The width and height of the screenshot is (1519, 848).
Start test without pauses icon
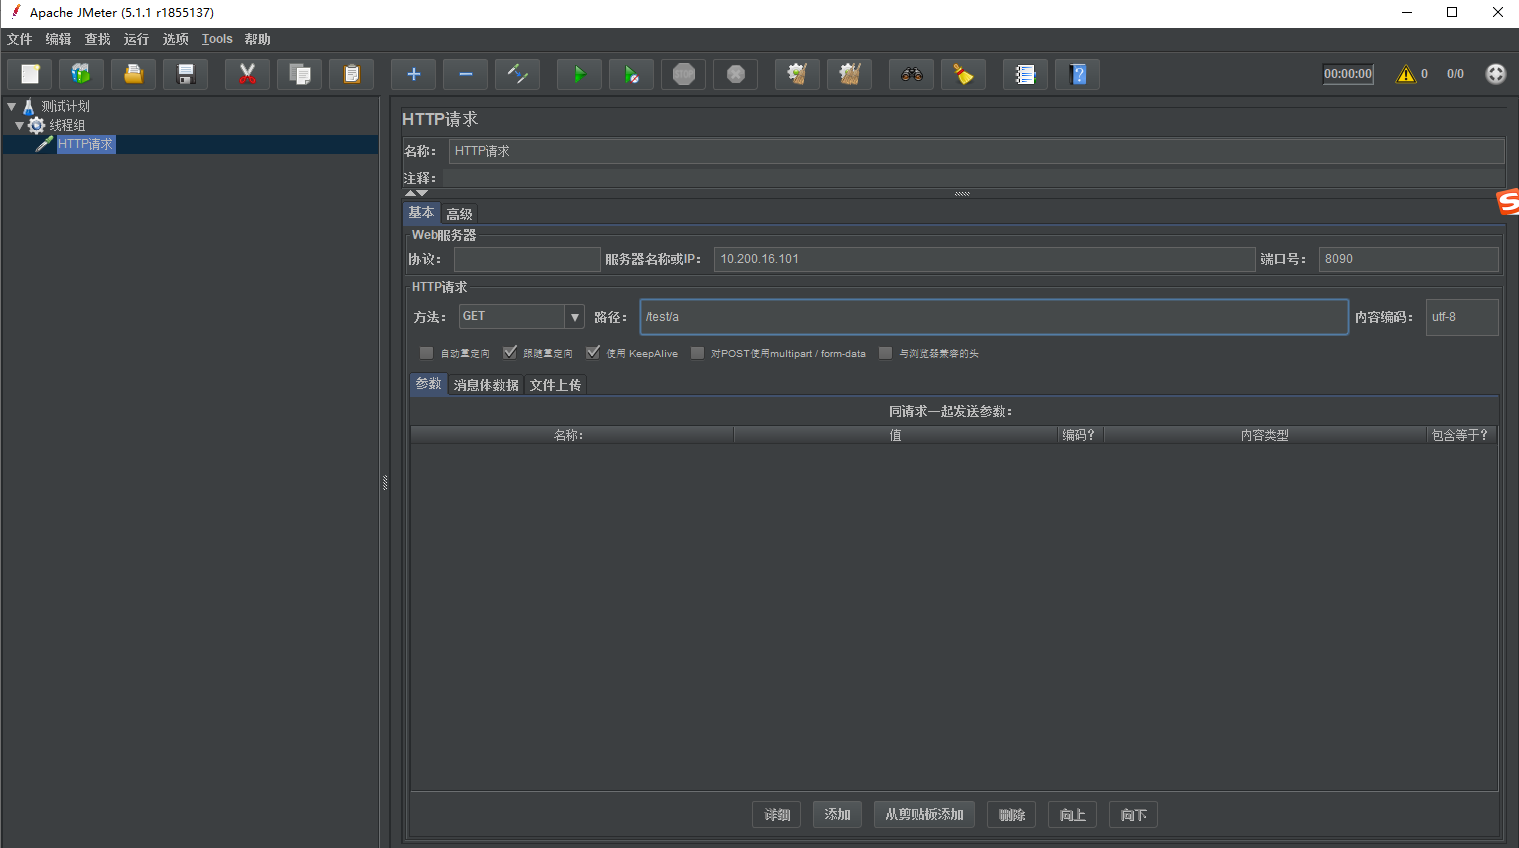click(632, 74)
